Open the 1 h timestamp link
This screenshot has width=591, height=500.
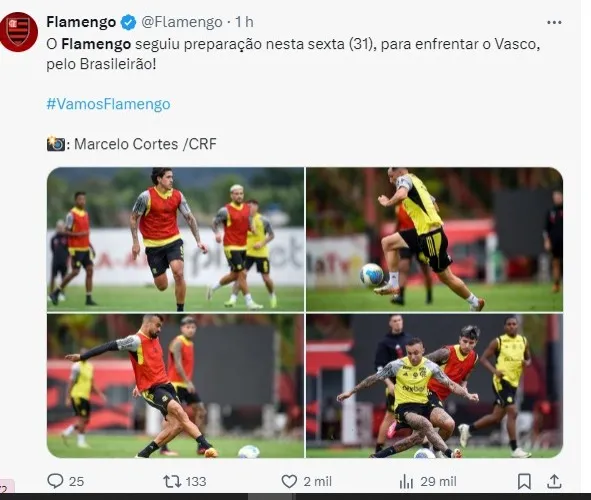(244, 22)
